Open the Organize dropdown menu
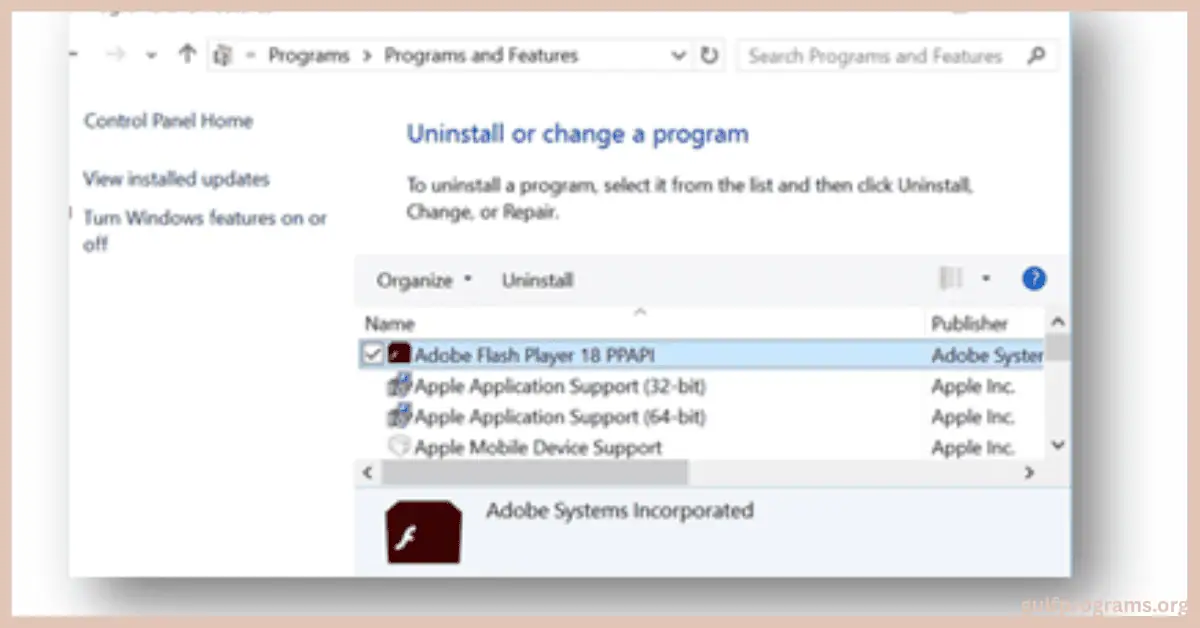The height and width of the screenshot is (628, 1200). click(424, 280)
